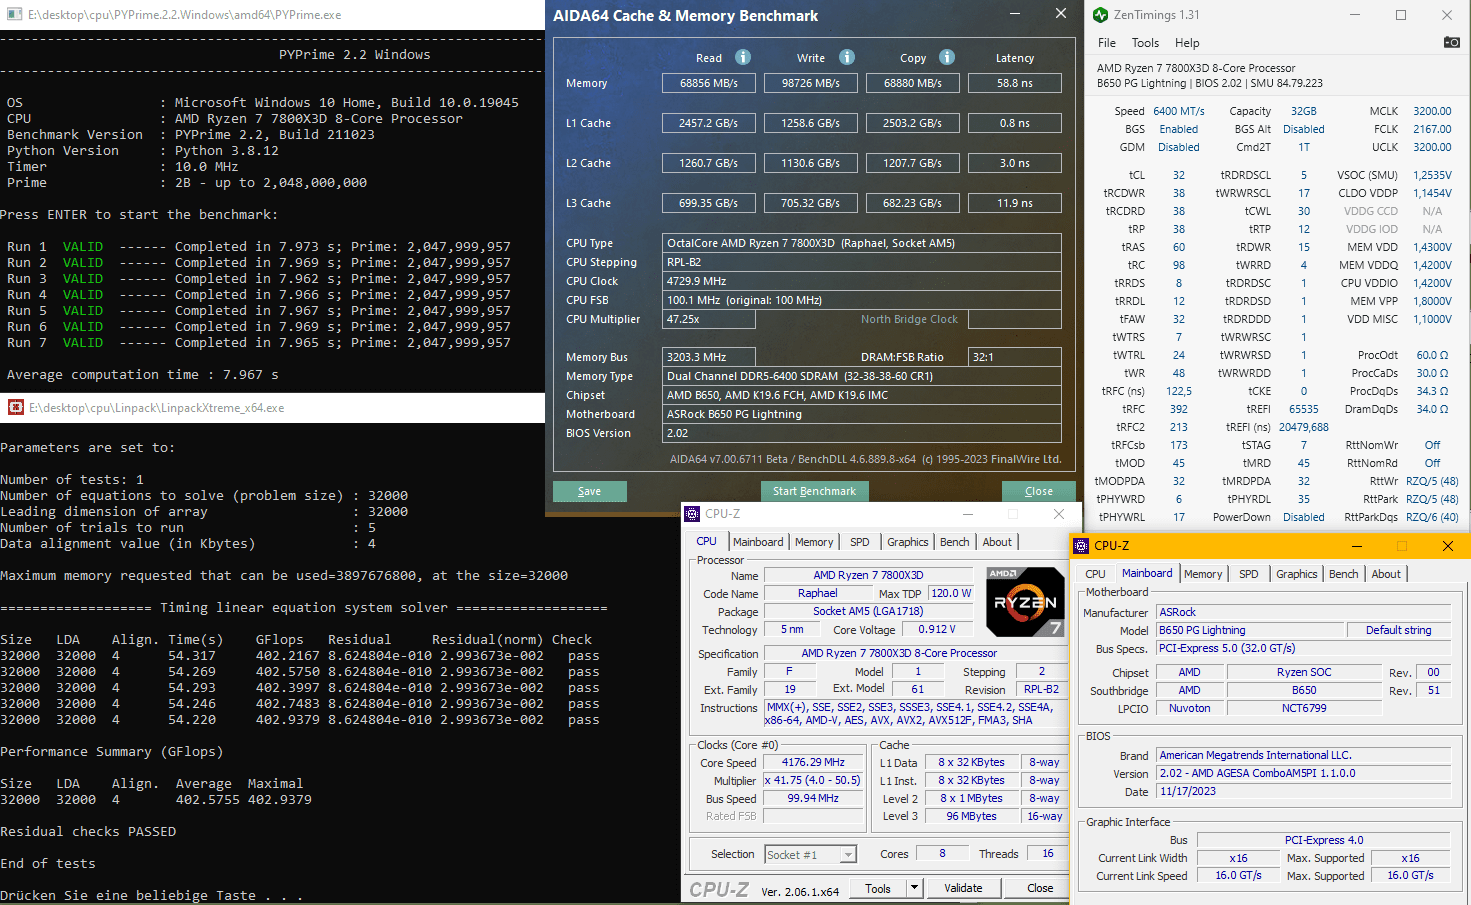Select Bench tab in the orange CPU-Z Mainboard window
Viewport: 1471px width, 905px height.
point(1344,574)
